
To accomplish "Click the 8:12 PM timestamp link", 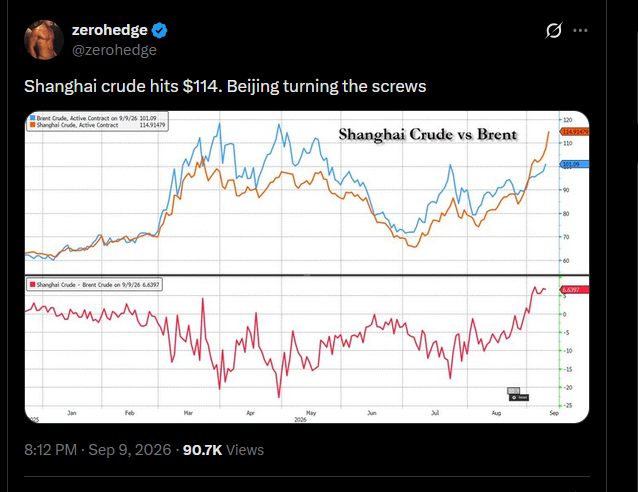I will [50, 450].
